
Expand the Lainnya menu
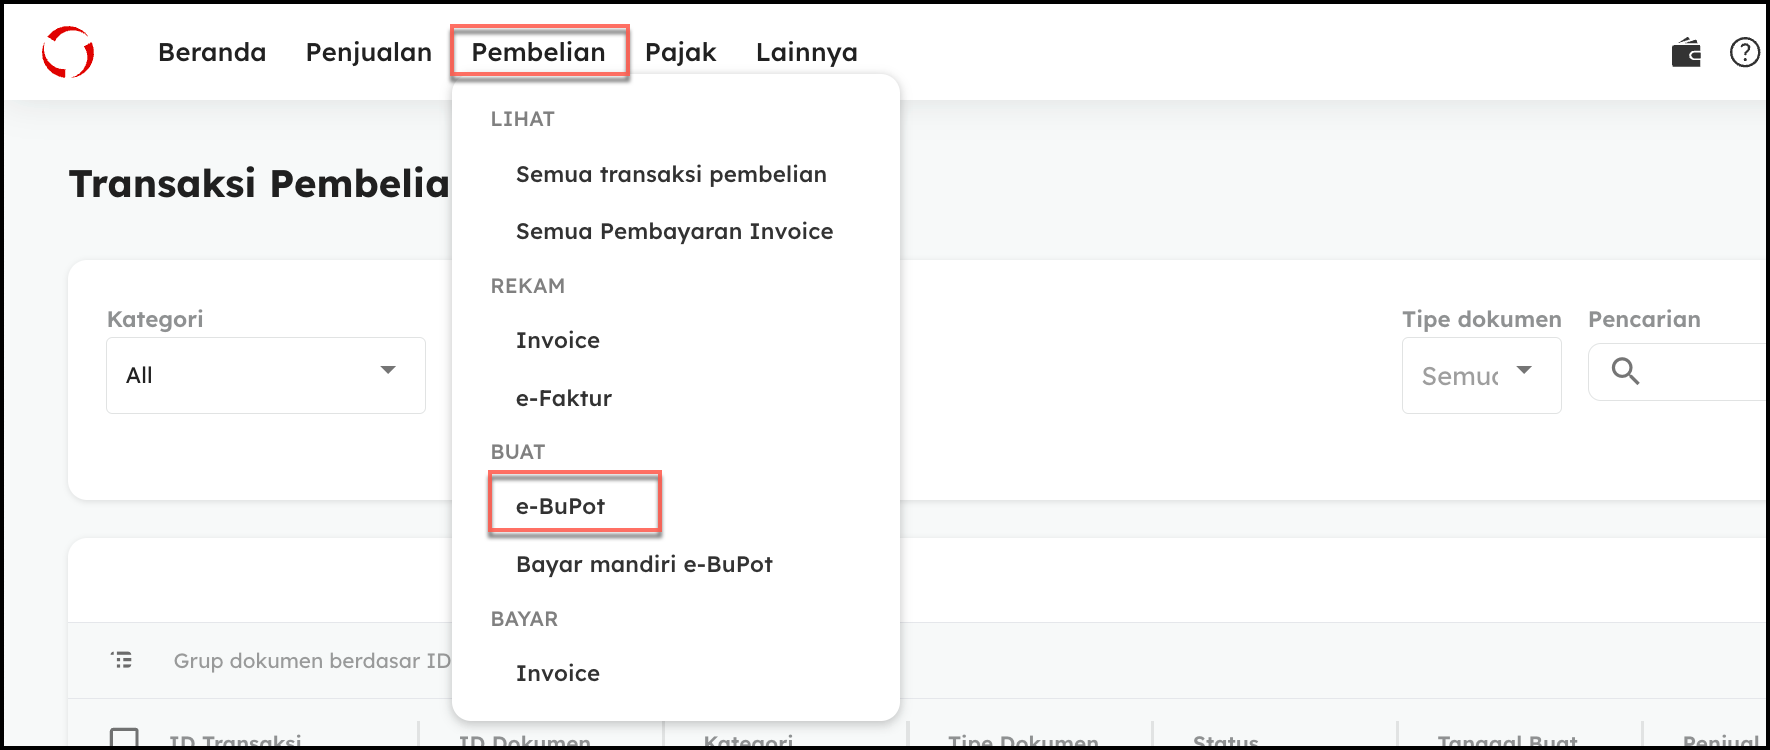(807, 52)
